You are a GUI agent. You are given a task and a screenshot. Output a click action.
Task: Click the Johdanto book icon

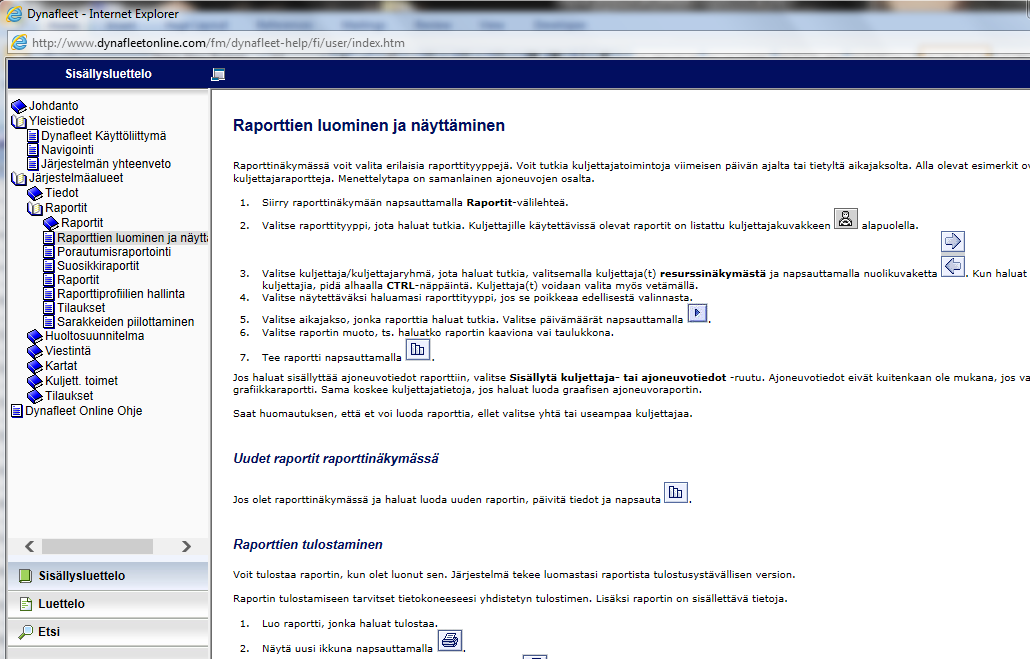pos(19,106)
